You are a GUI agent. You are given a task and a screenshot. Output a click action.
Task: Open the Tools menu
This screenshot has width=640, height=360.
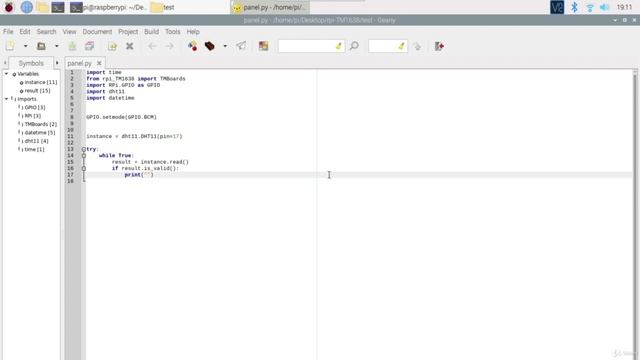(172, 31)
